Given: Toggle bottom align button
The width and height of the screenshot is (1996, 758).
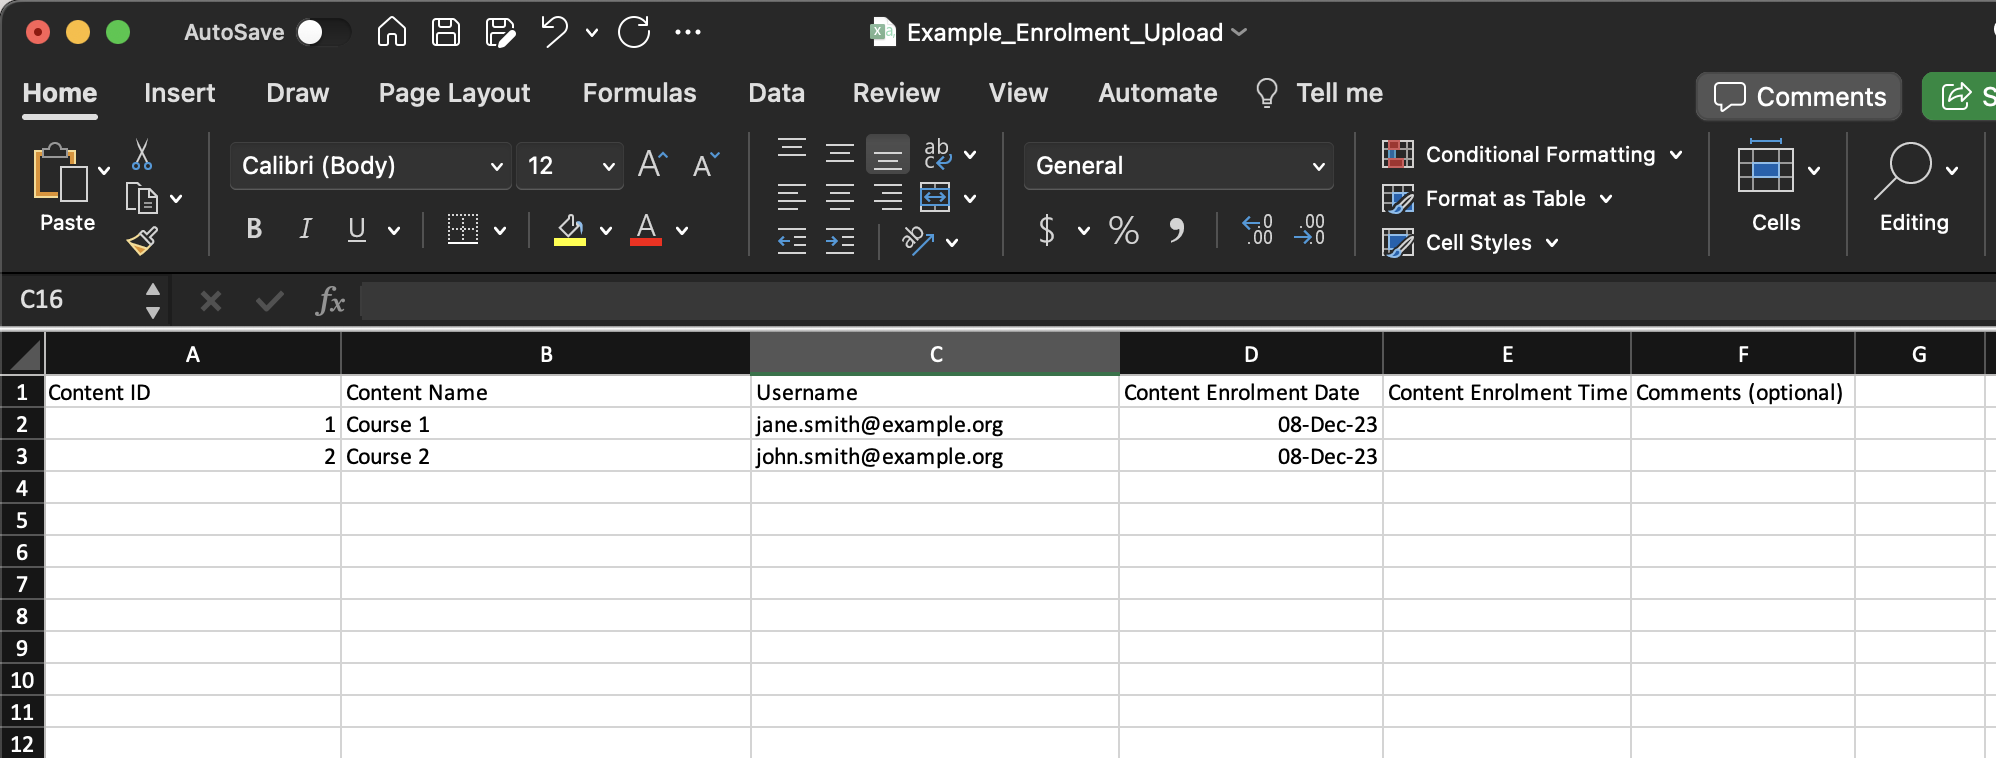Looking at the screenshot, I should (888, 154).
